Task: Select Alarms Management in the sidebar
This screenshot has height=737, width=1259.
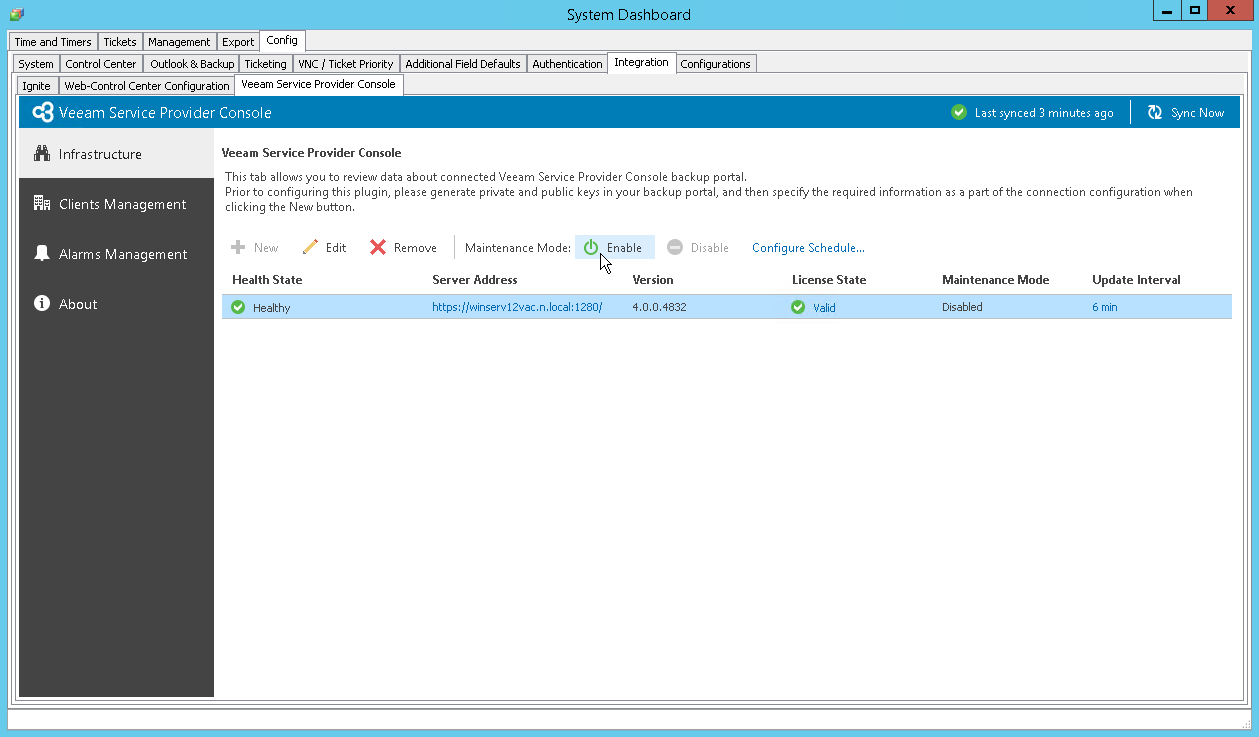Action: tap(116, 254)
